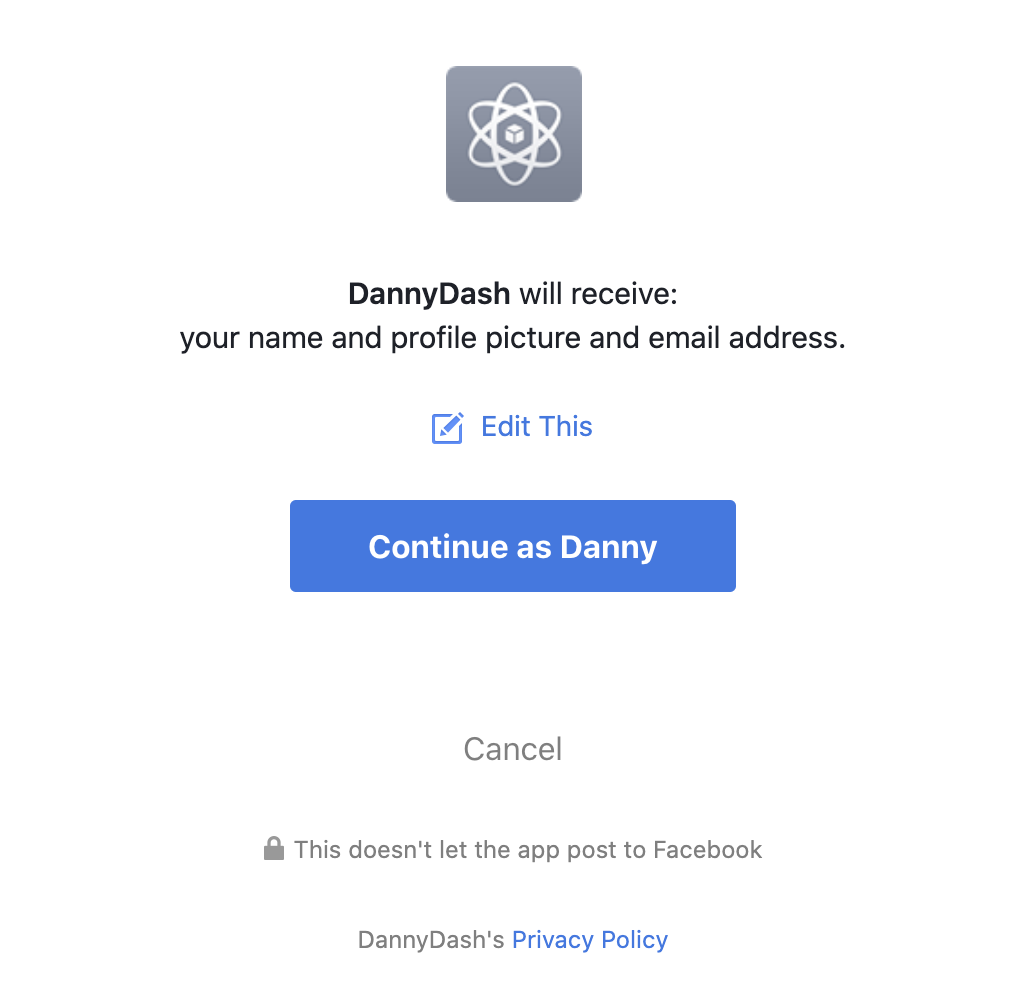This screenshot has height=1002, width=1026.
Task: Click the pencil edit icon
Action: pos(448,428)
